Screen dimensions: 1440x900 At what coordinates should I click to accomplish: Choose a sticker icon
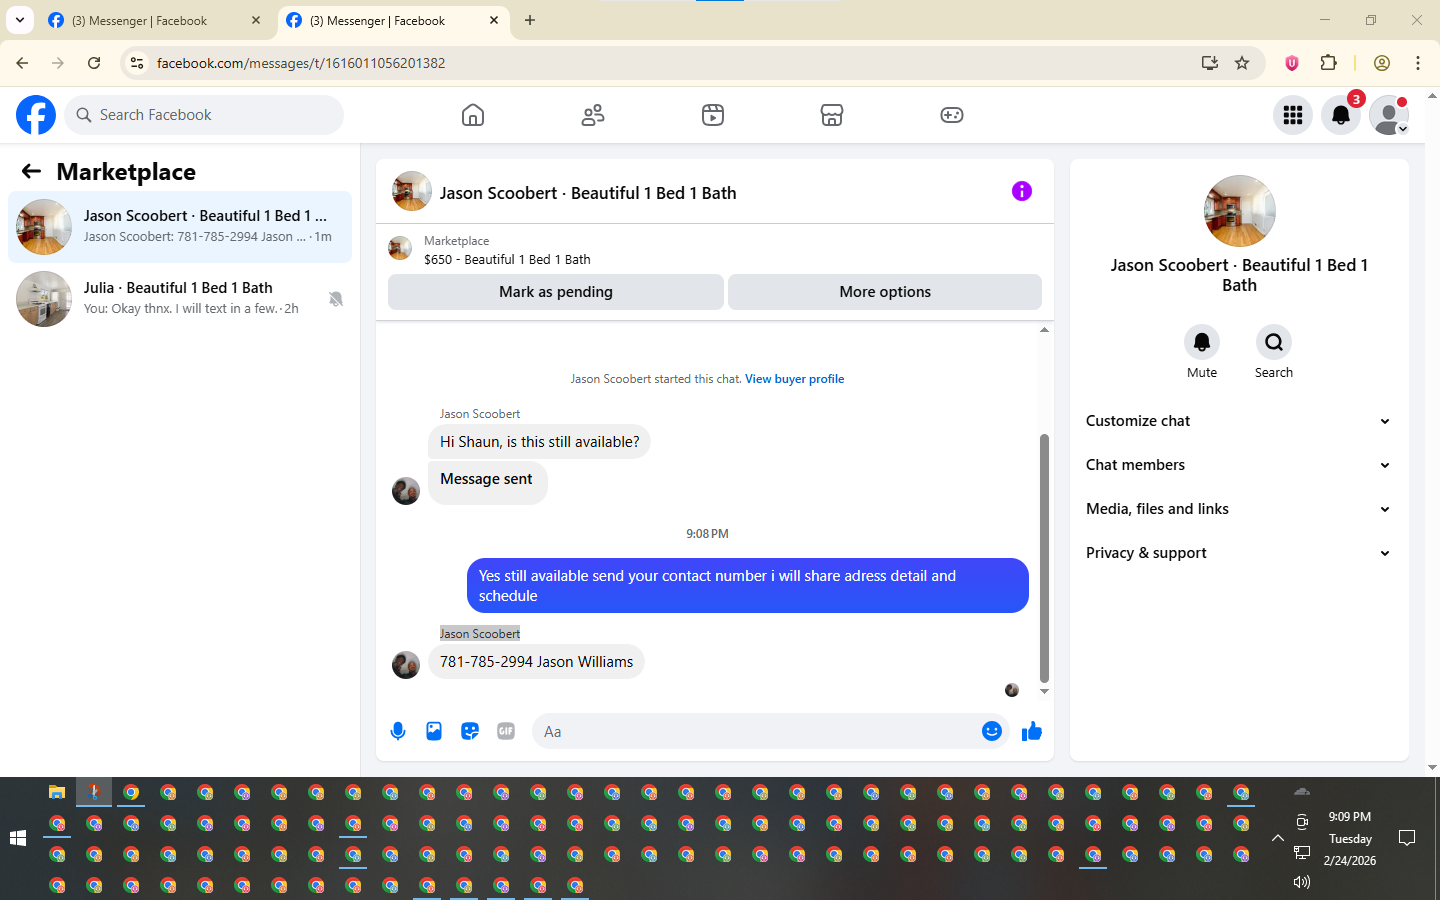coord(470,731)
